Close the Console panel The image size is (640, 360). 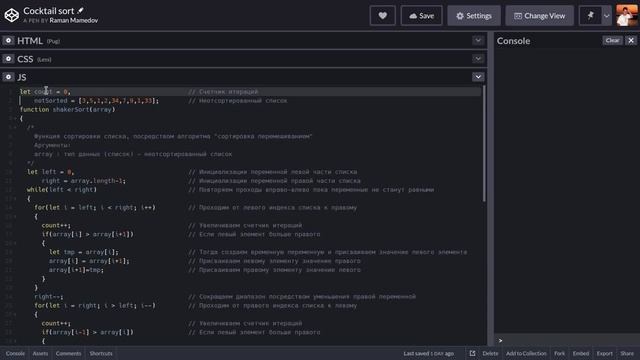pos(631,40)
